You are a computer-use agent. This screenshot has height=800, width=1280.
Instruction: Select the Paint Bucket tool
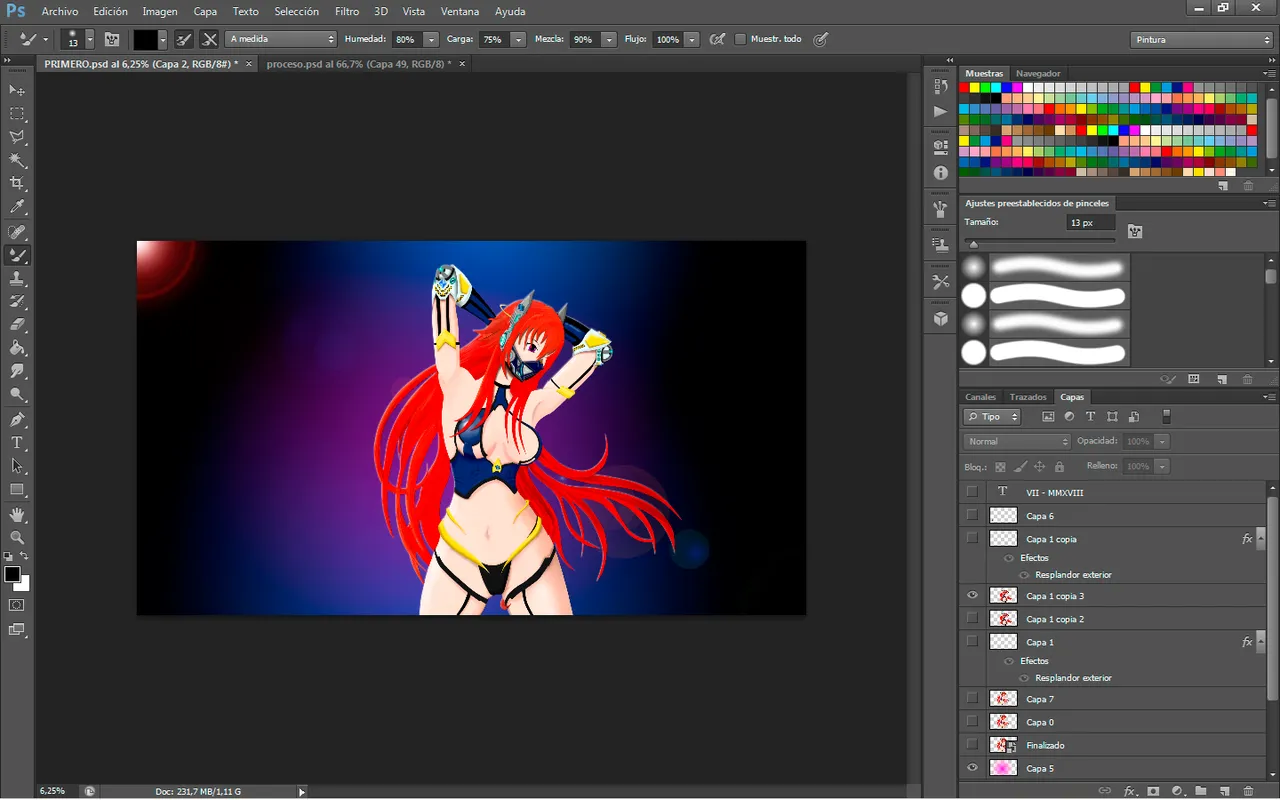tap(17, 349)
